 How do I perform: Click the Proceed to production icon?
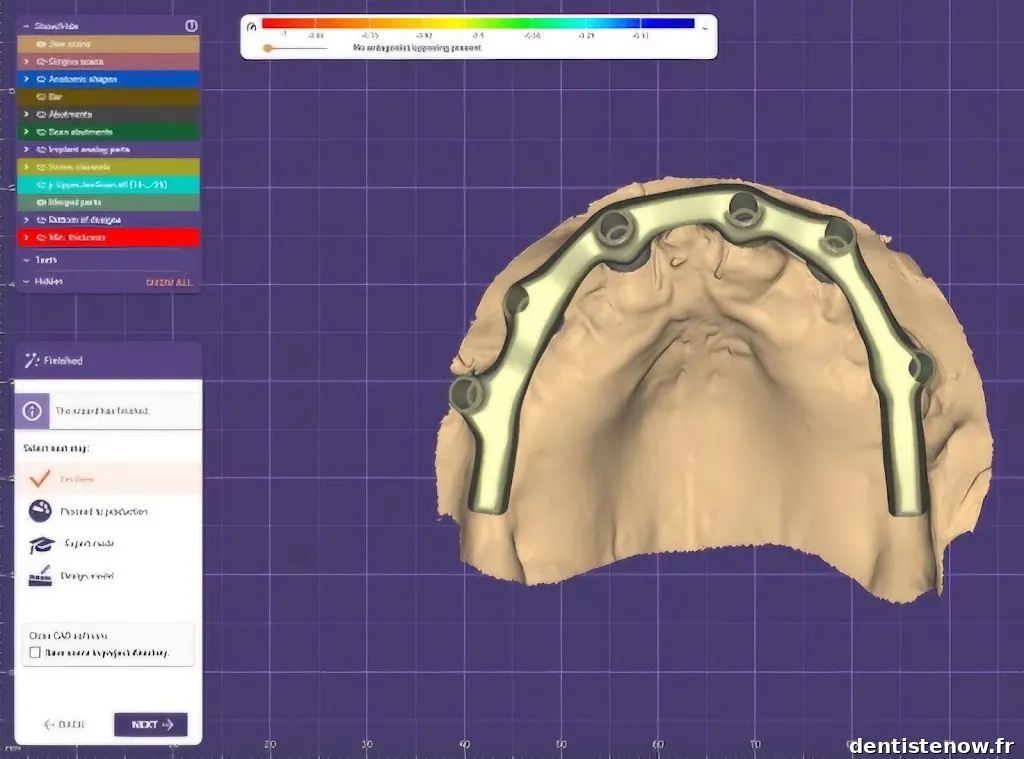[x=41, y=511]
